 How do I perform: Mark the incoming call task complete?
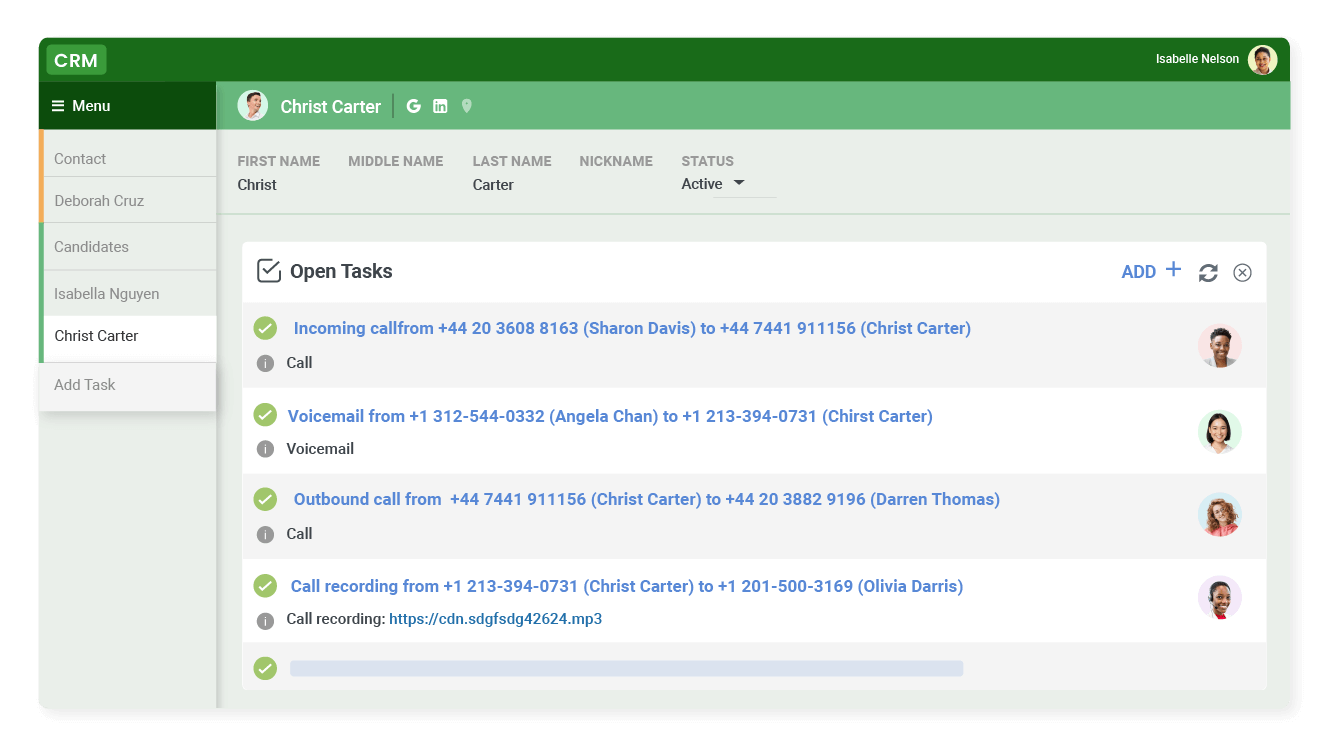pos(265,328)
